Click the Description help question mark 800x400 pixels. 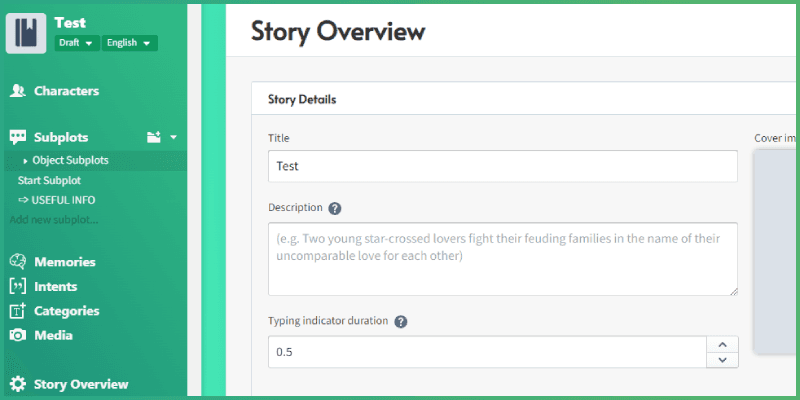tap(335, 209)
